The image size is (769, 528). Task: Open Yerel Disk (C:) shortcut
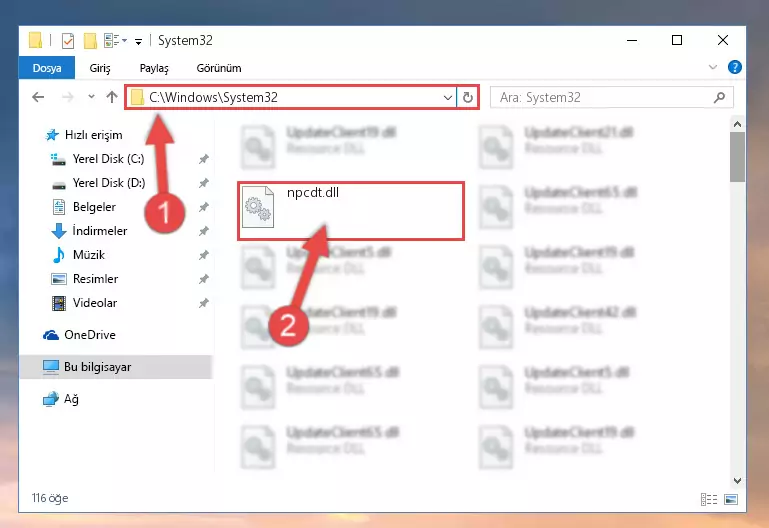[x=108, y=159]
